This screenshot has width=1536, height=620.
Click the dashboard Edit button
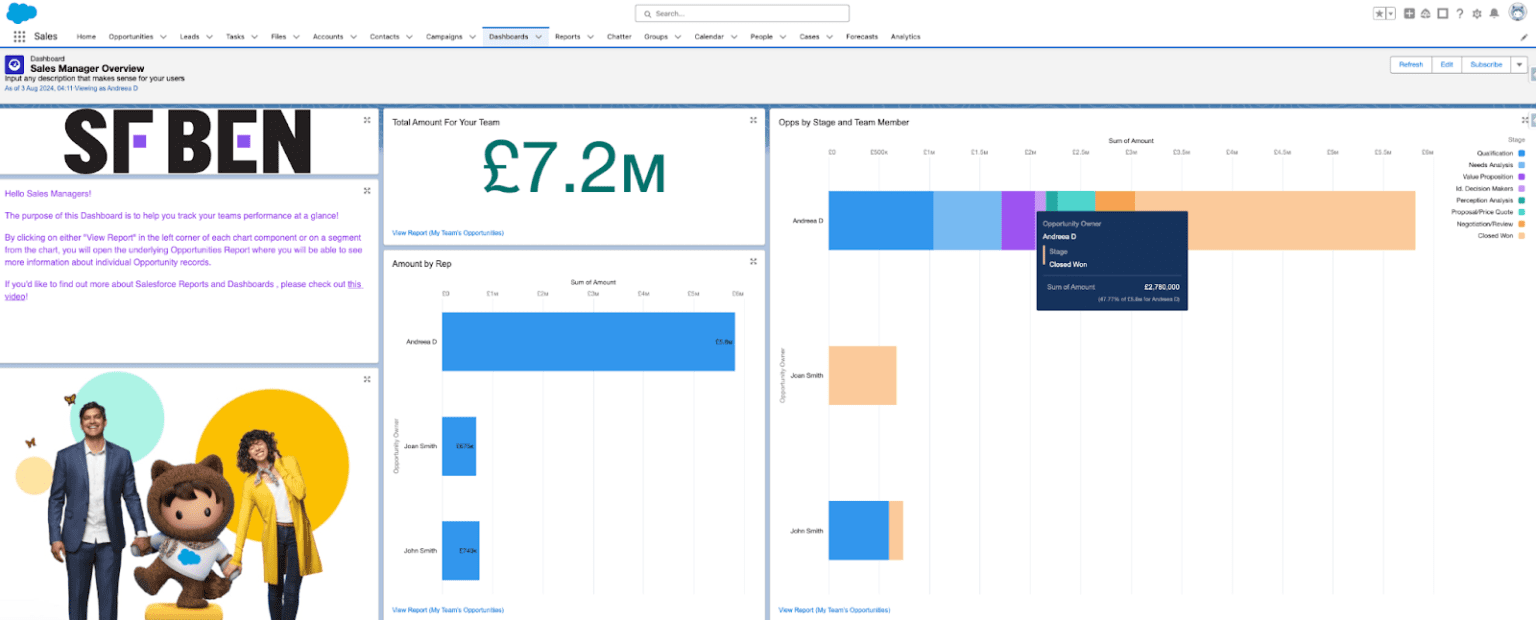click(x=1447, y=64)
